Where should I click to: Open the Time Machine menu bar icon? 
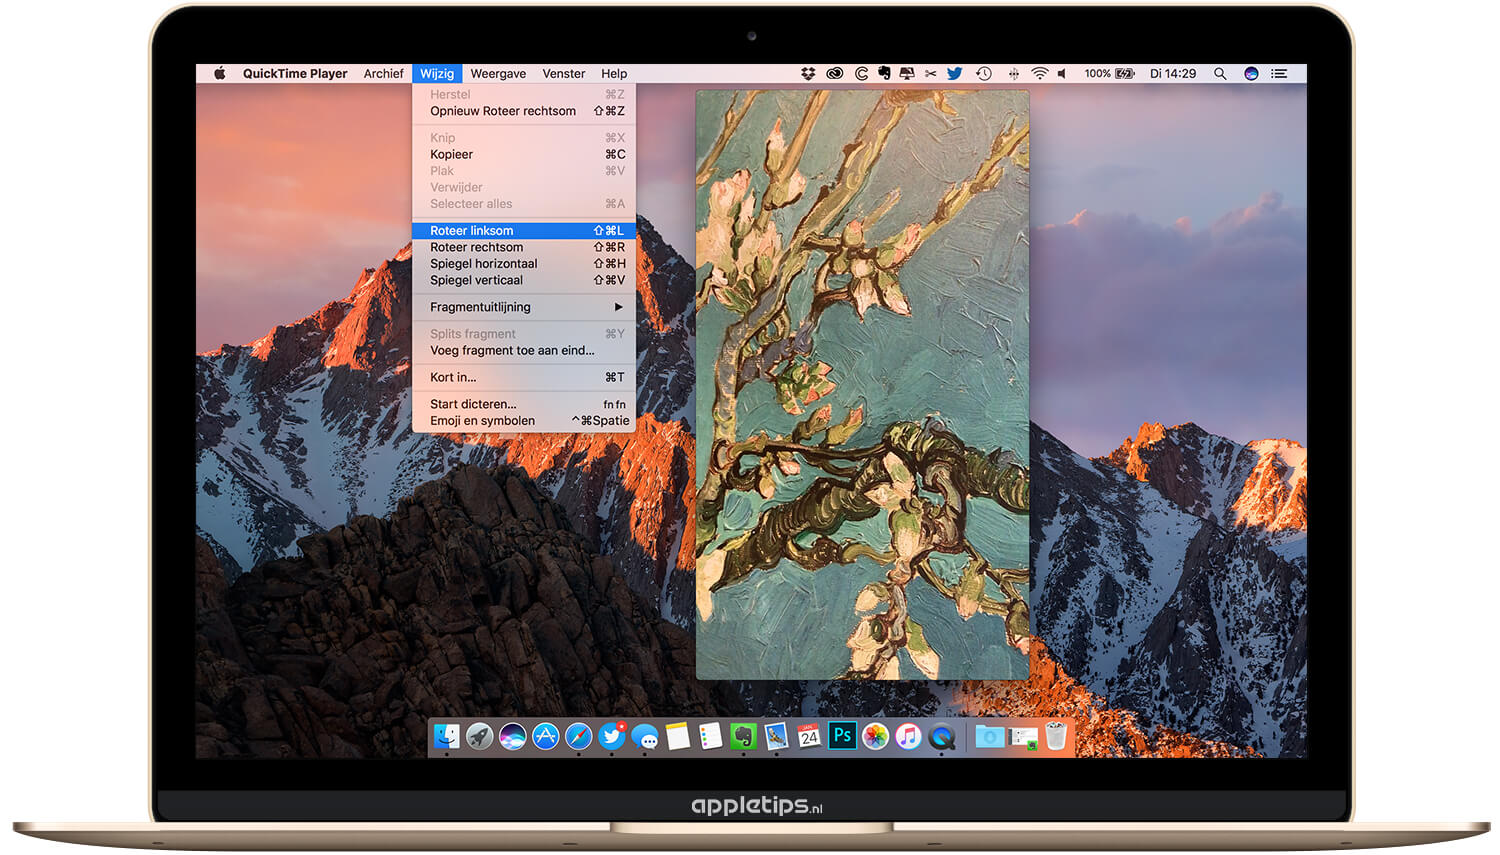pyautogui.click(x=984, y=73)
